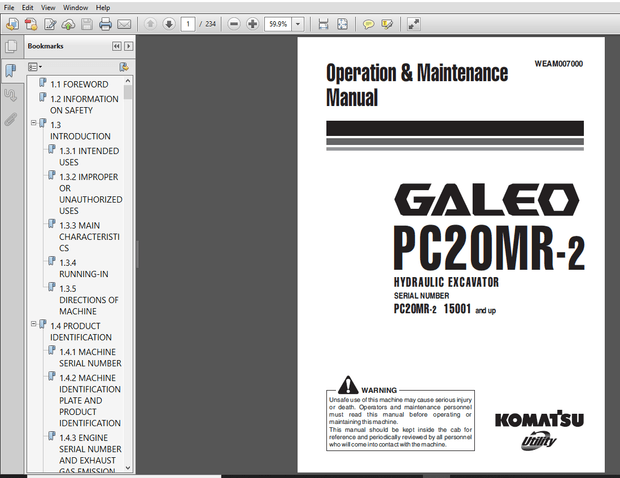Select the Highlight text tool

[387, 25]
